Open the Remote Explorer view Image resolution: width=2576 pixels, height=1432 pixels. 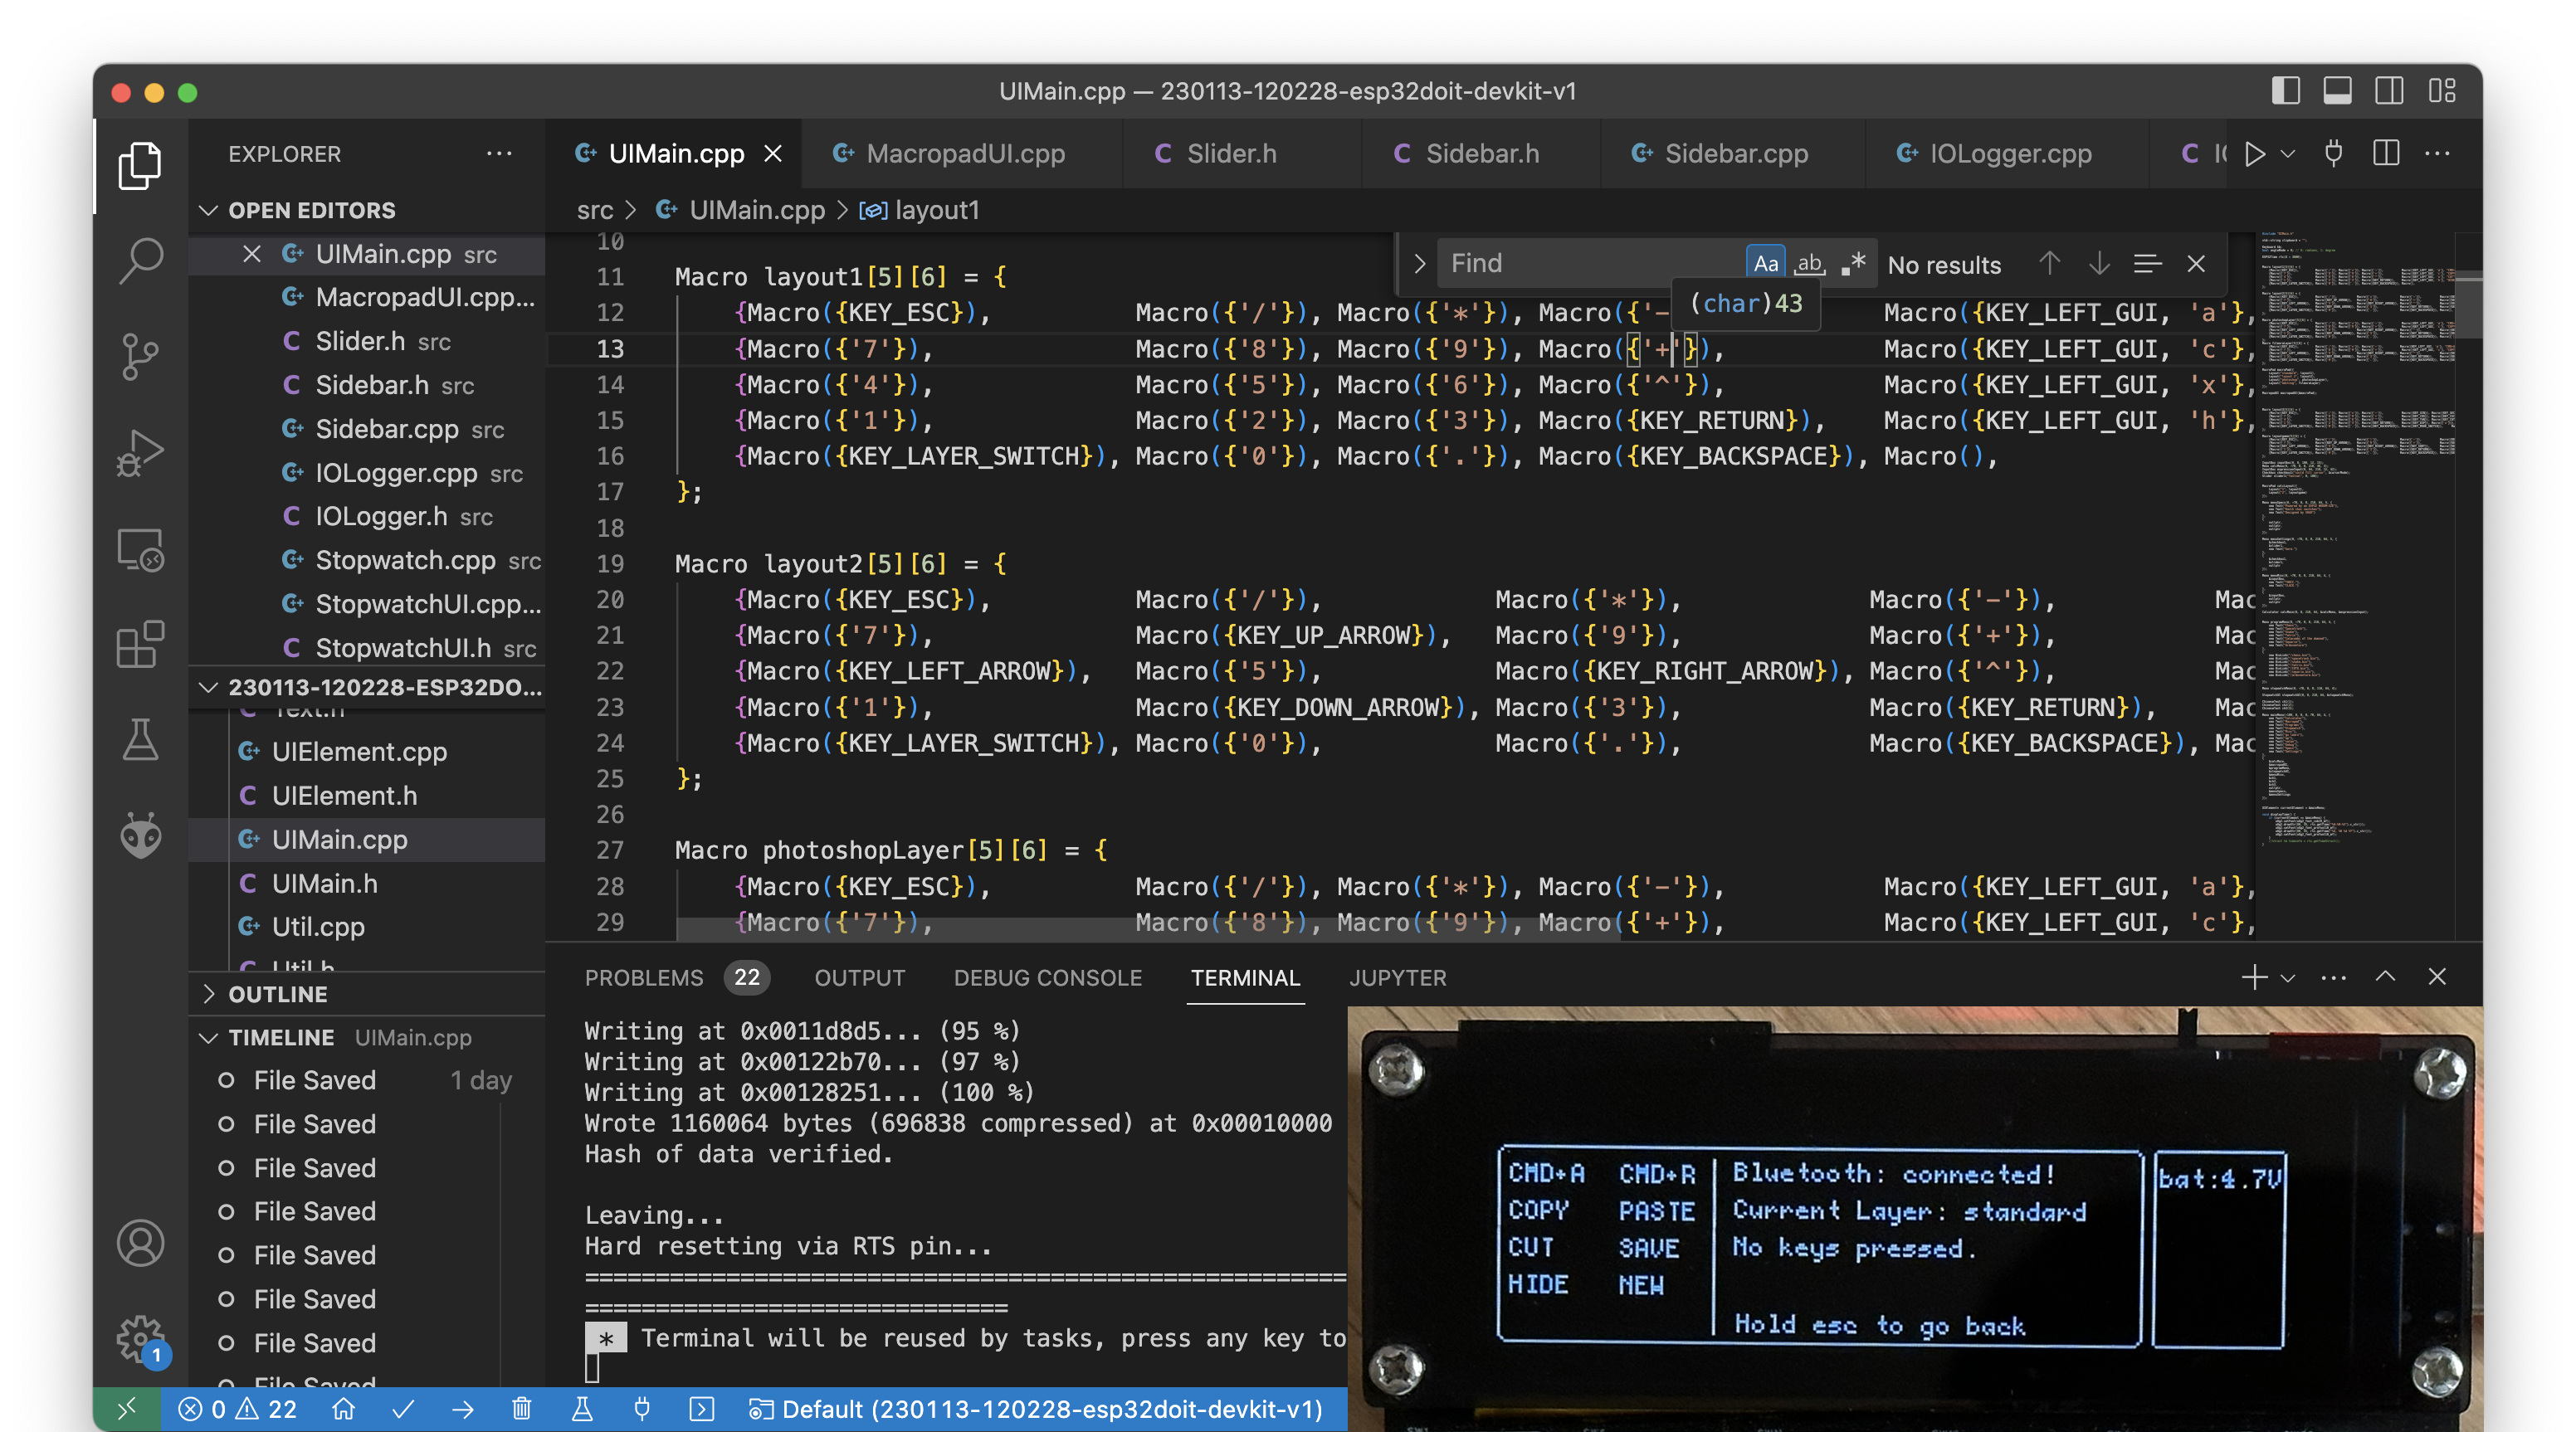point(140,549)
